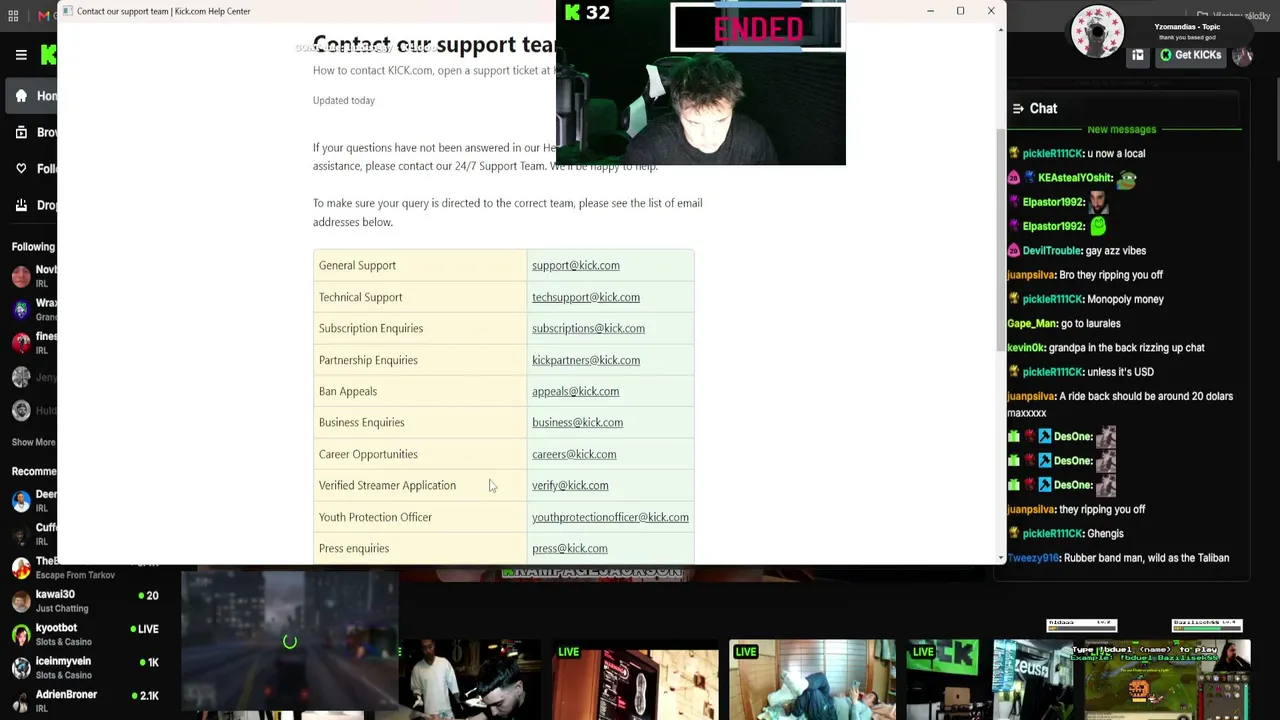
Task: Click KEAstealYOshit username in chat
Action: 1074,178
